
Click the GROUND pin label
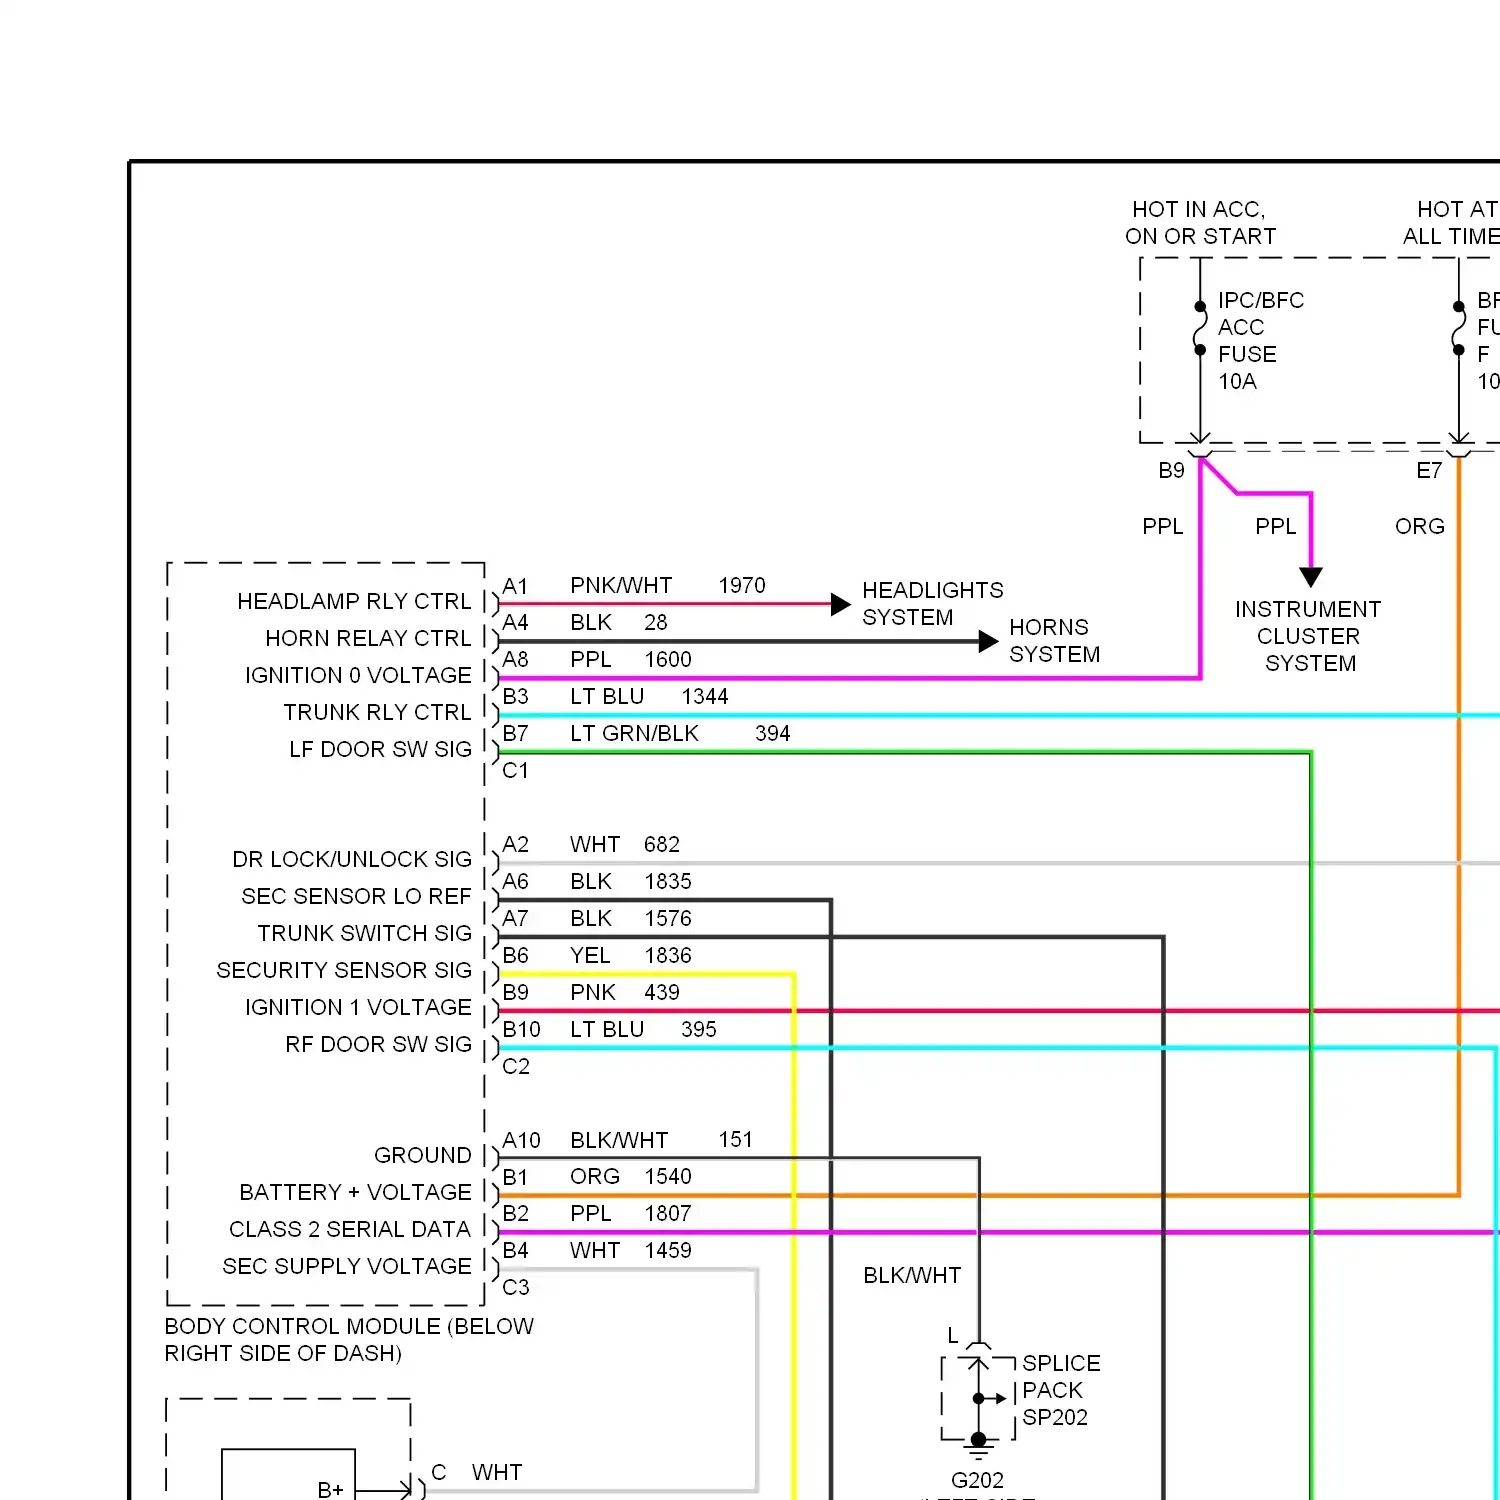click(422, 1155)
